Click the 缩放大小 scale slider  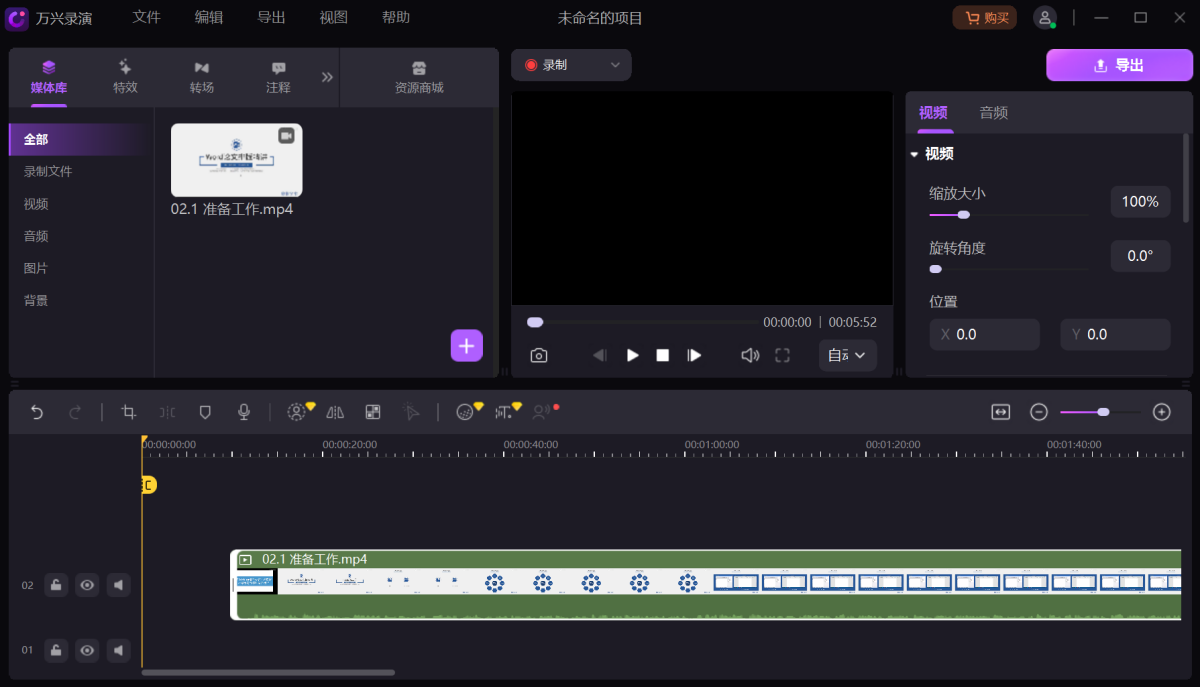1008,214
